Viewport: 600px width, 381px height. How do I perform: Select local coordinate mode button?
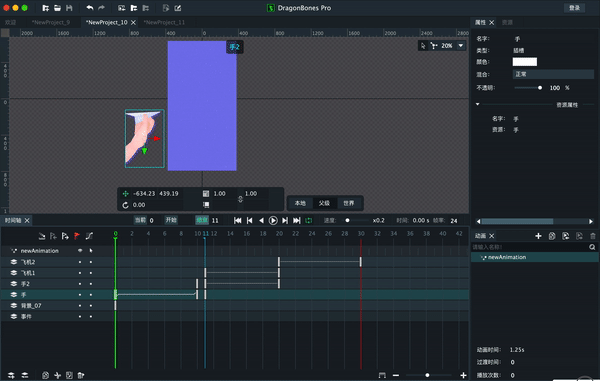point(300,203)
